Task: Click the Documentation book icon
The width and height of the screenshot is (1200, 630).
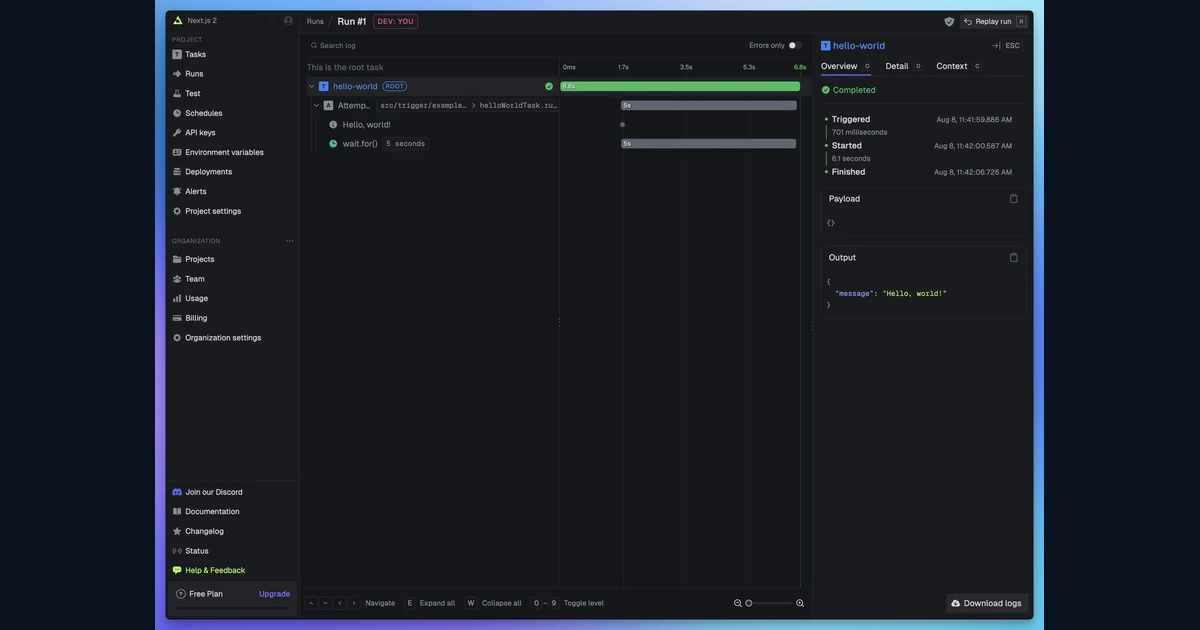Action: (177, 512)
